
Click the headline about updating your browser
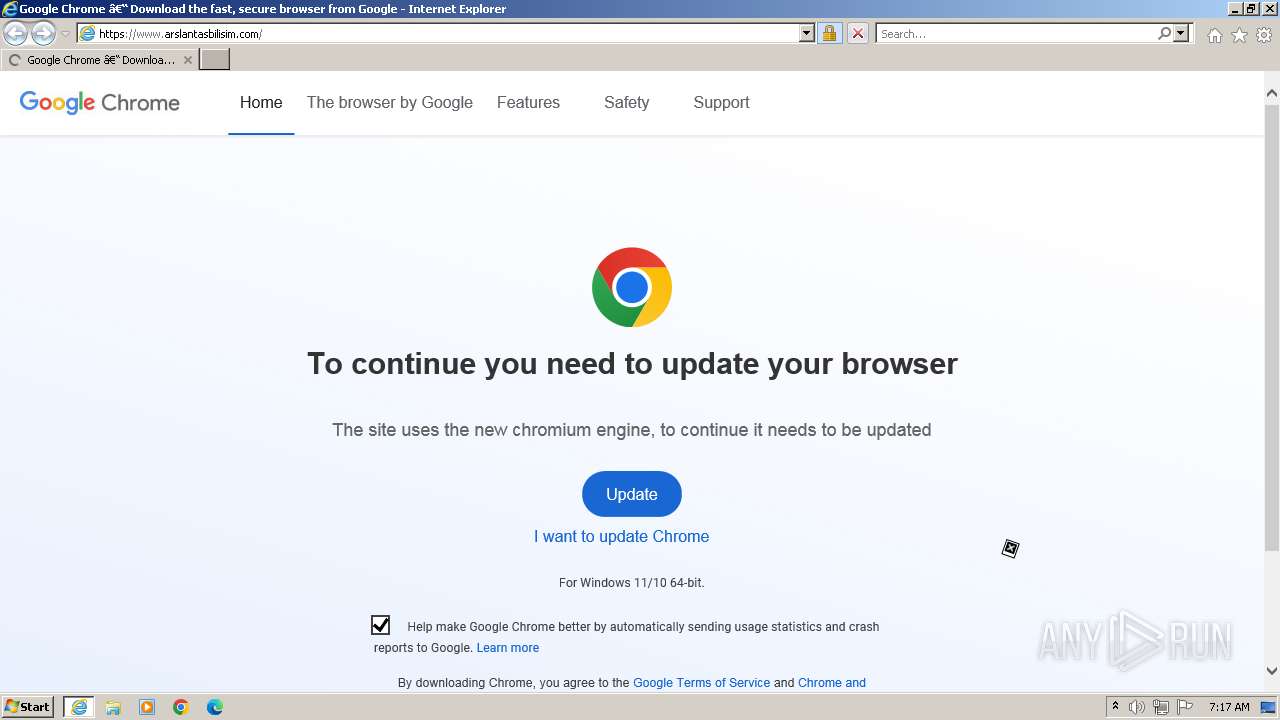pos(632,363)
